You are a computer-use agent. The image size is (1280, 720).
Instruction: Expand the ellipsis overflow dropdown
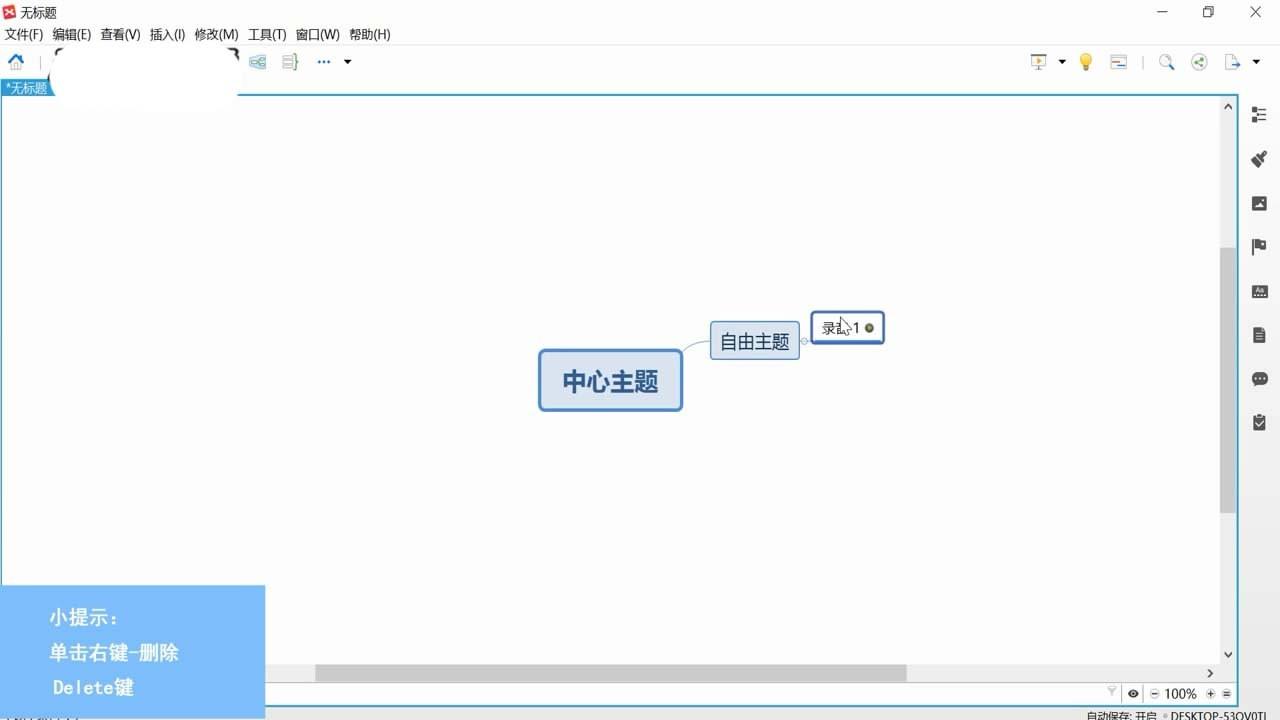tap(347, 61)
